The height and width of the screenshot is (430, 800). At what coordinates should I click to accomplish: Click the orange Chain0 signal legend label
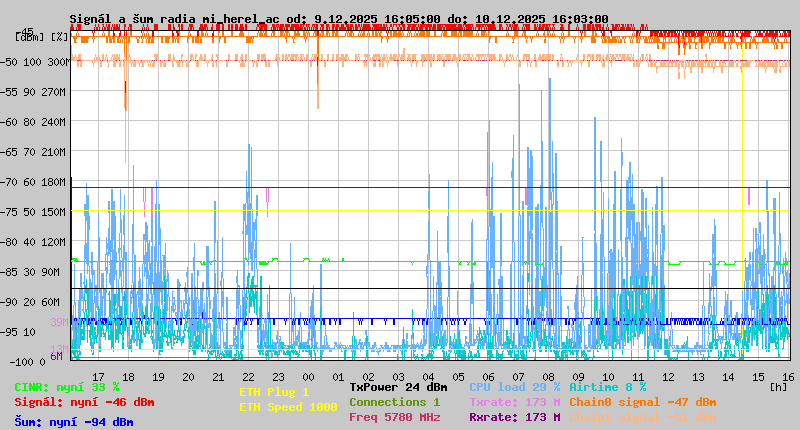tap(642, 402)
